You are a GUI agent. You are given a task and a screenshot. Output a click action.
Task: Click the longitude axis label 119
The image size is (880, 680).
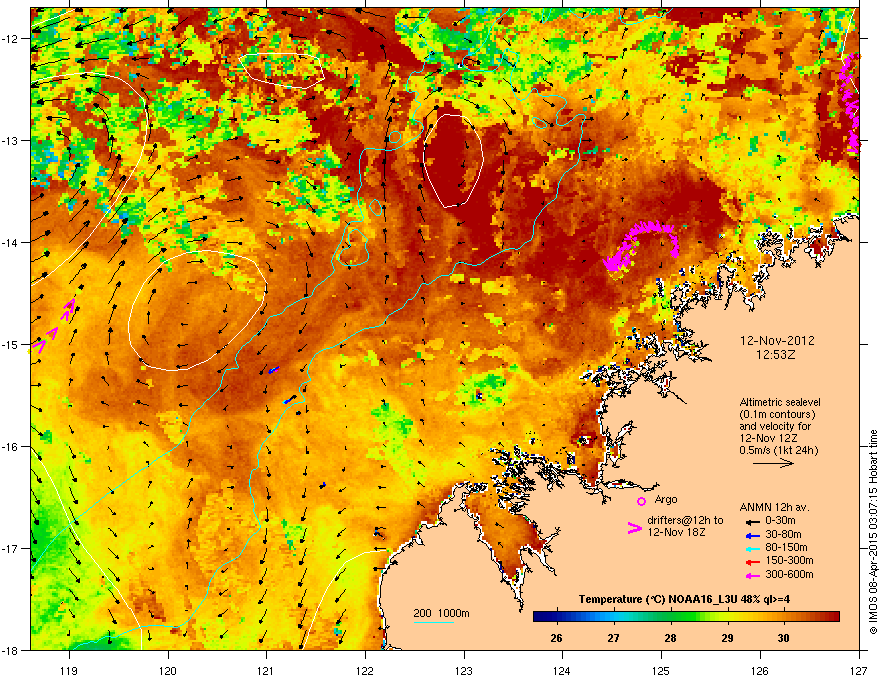point(69,670)
